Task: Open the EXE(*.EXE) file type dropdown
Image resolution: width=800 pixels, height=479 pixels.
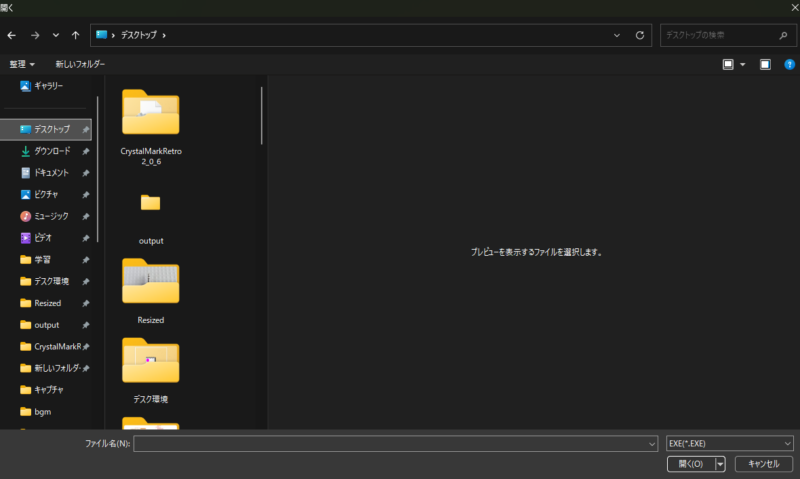Action: pyautogui.click(x=730, y=443)
